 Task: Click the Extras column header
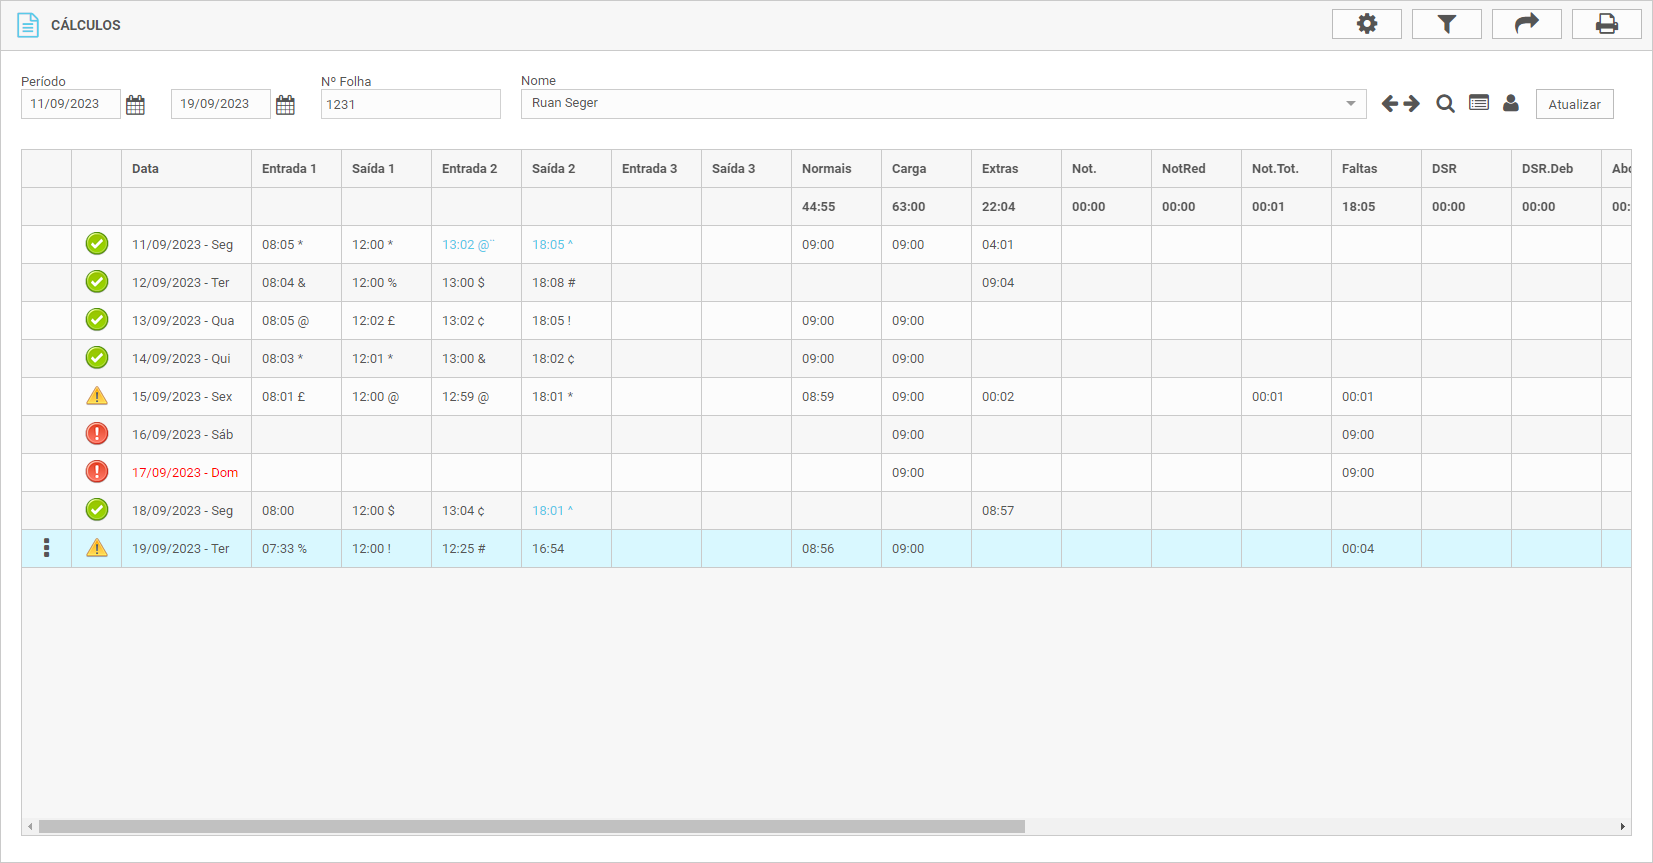(1000, 169)
